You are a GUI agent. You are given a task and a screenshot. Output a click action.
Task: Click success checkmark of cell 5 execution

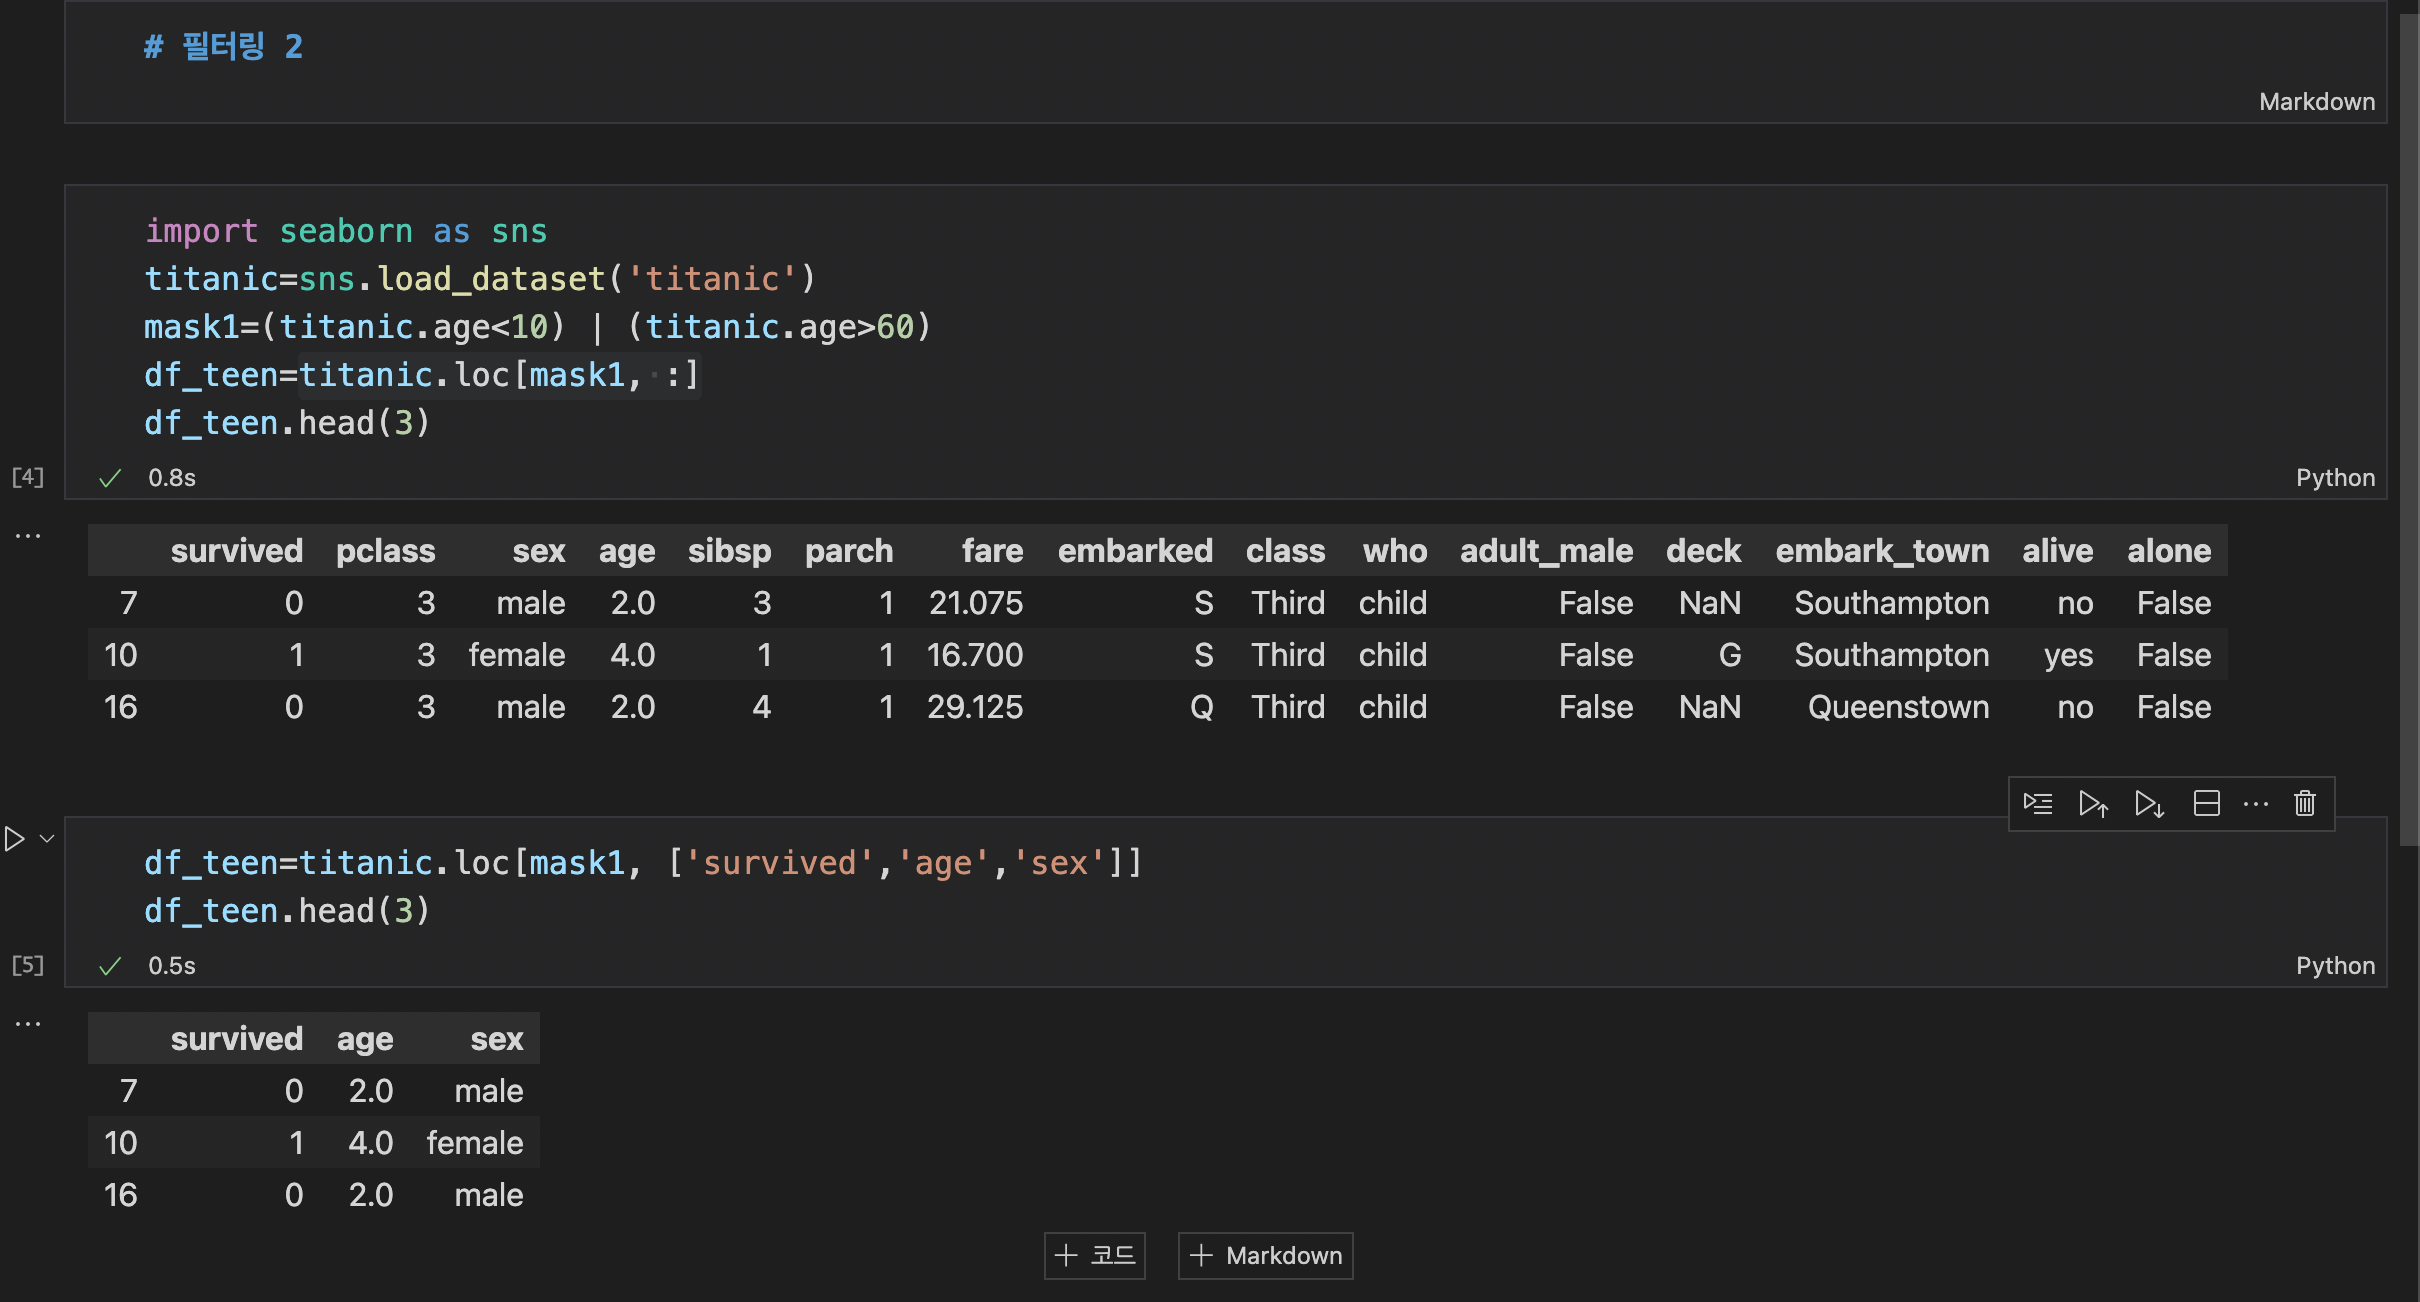coord(110,966)
